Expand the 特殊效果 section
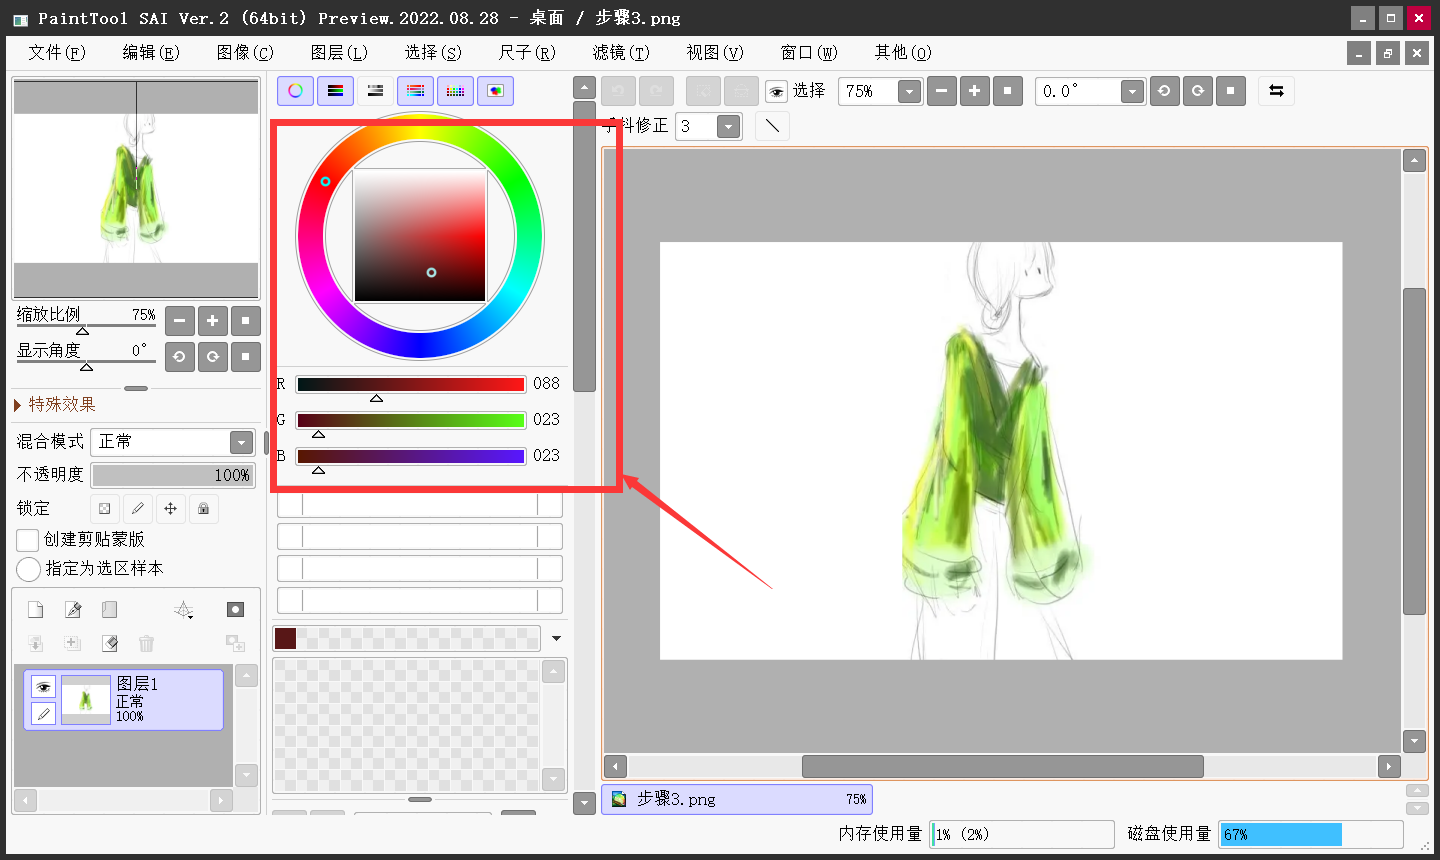 (55, 404)
